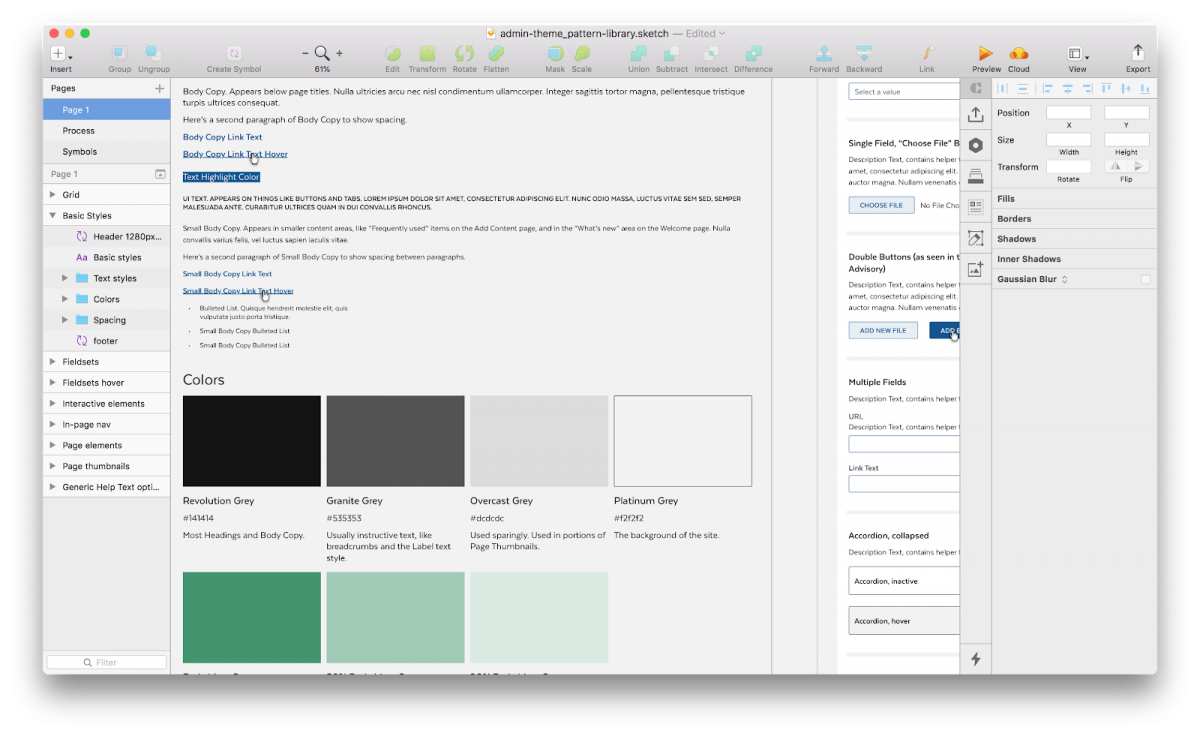Flip the selection horizontally
Screen dimensions: 1200x736
pyautogui.click(x=1115, y=166)
